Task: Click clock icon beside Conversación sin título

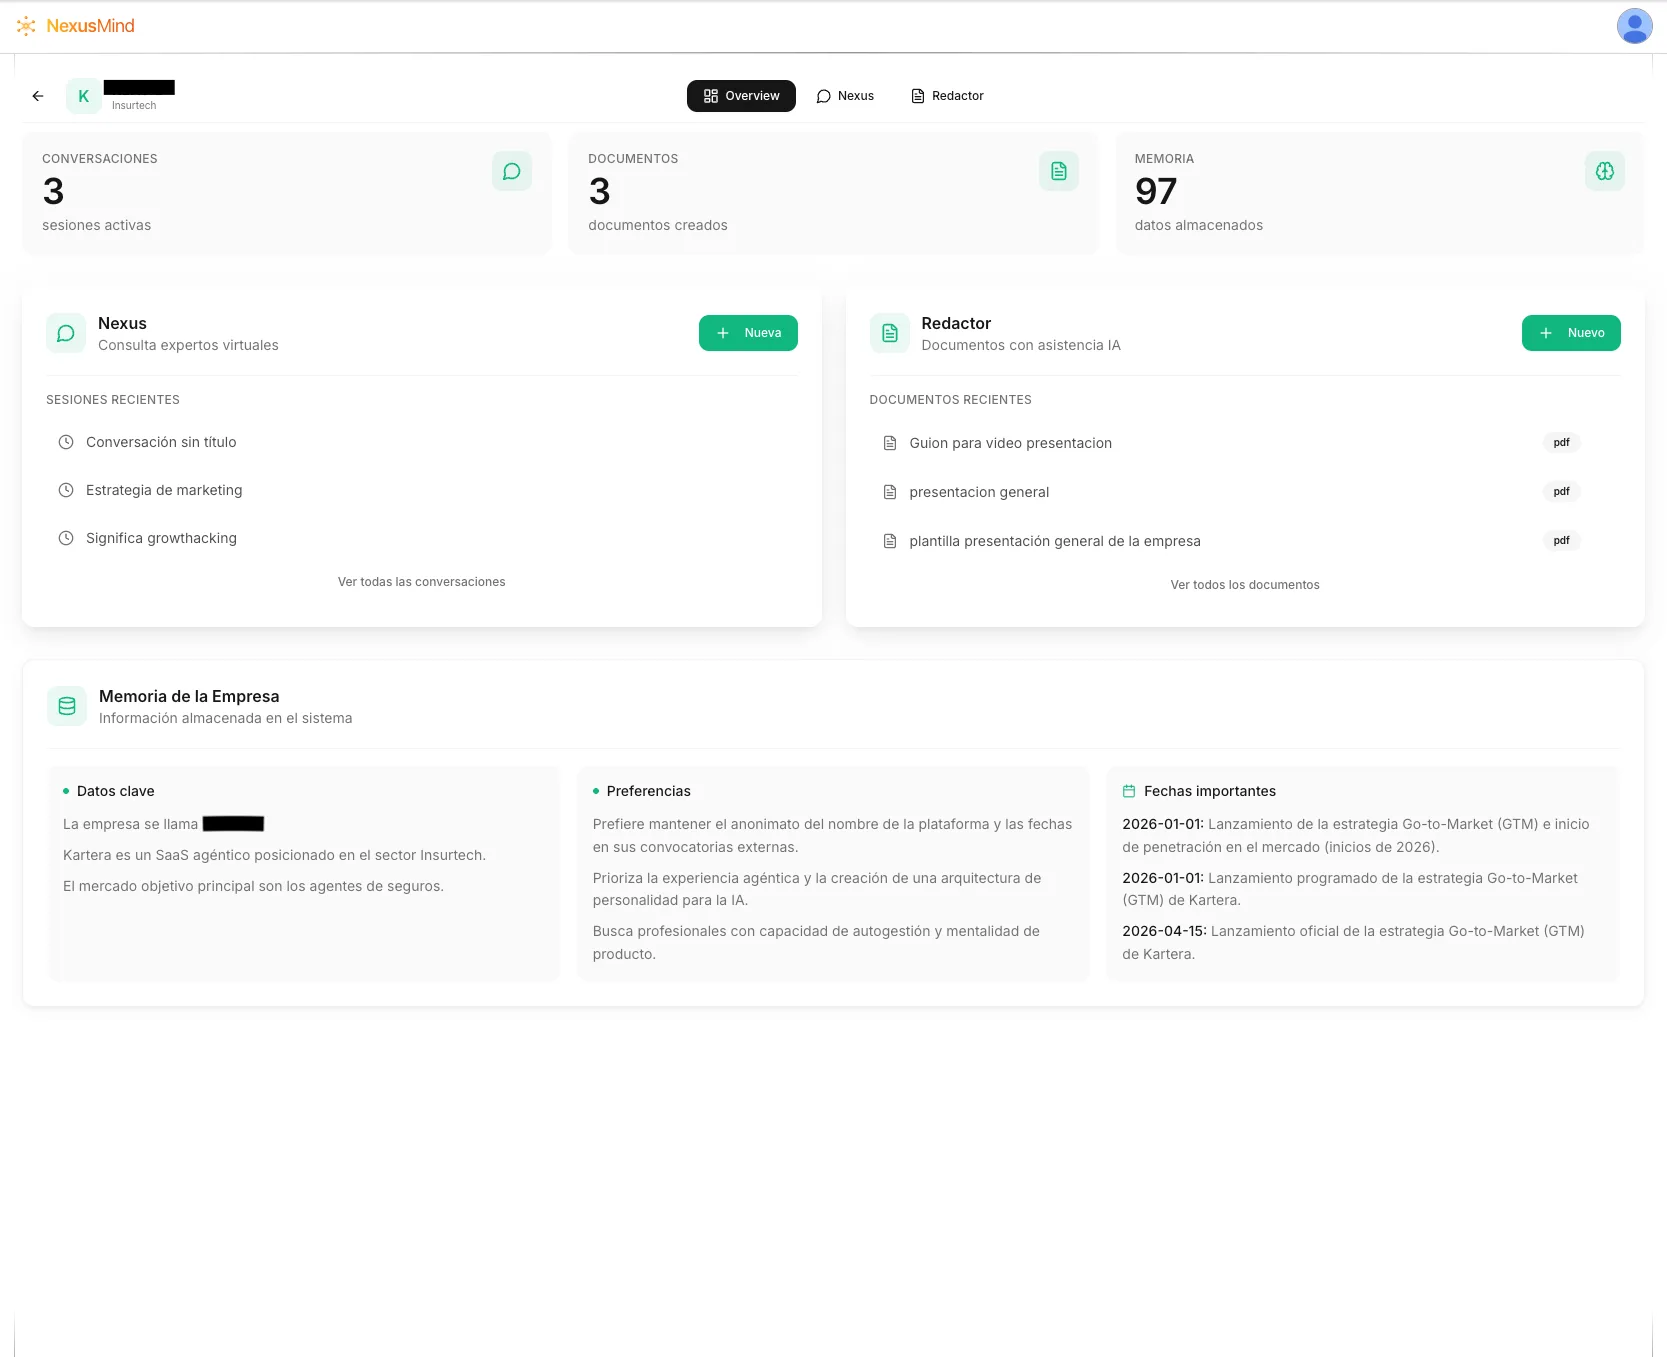Action: tap(66, 442)
